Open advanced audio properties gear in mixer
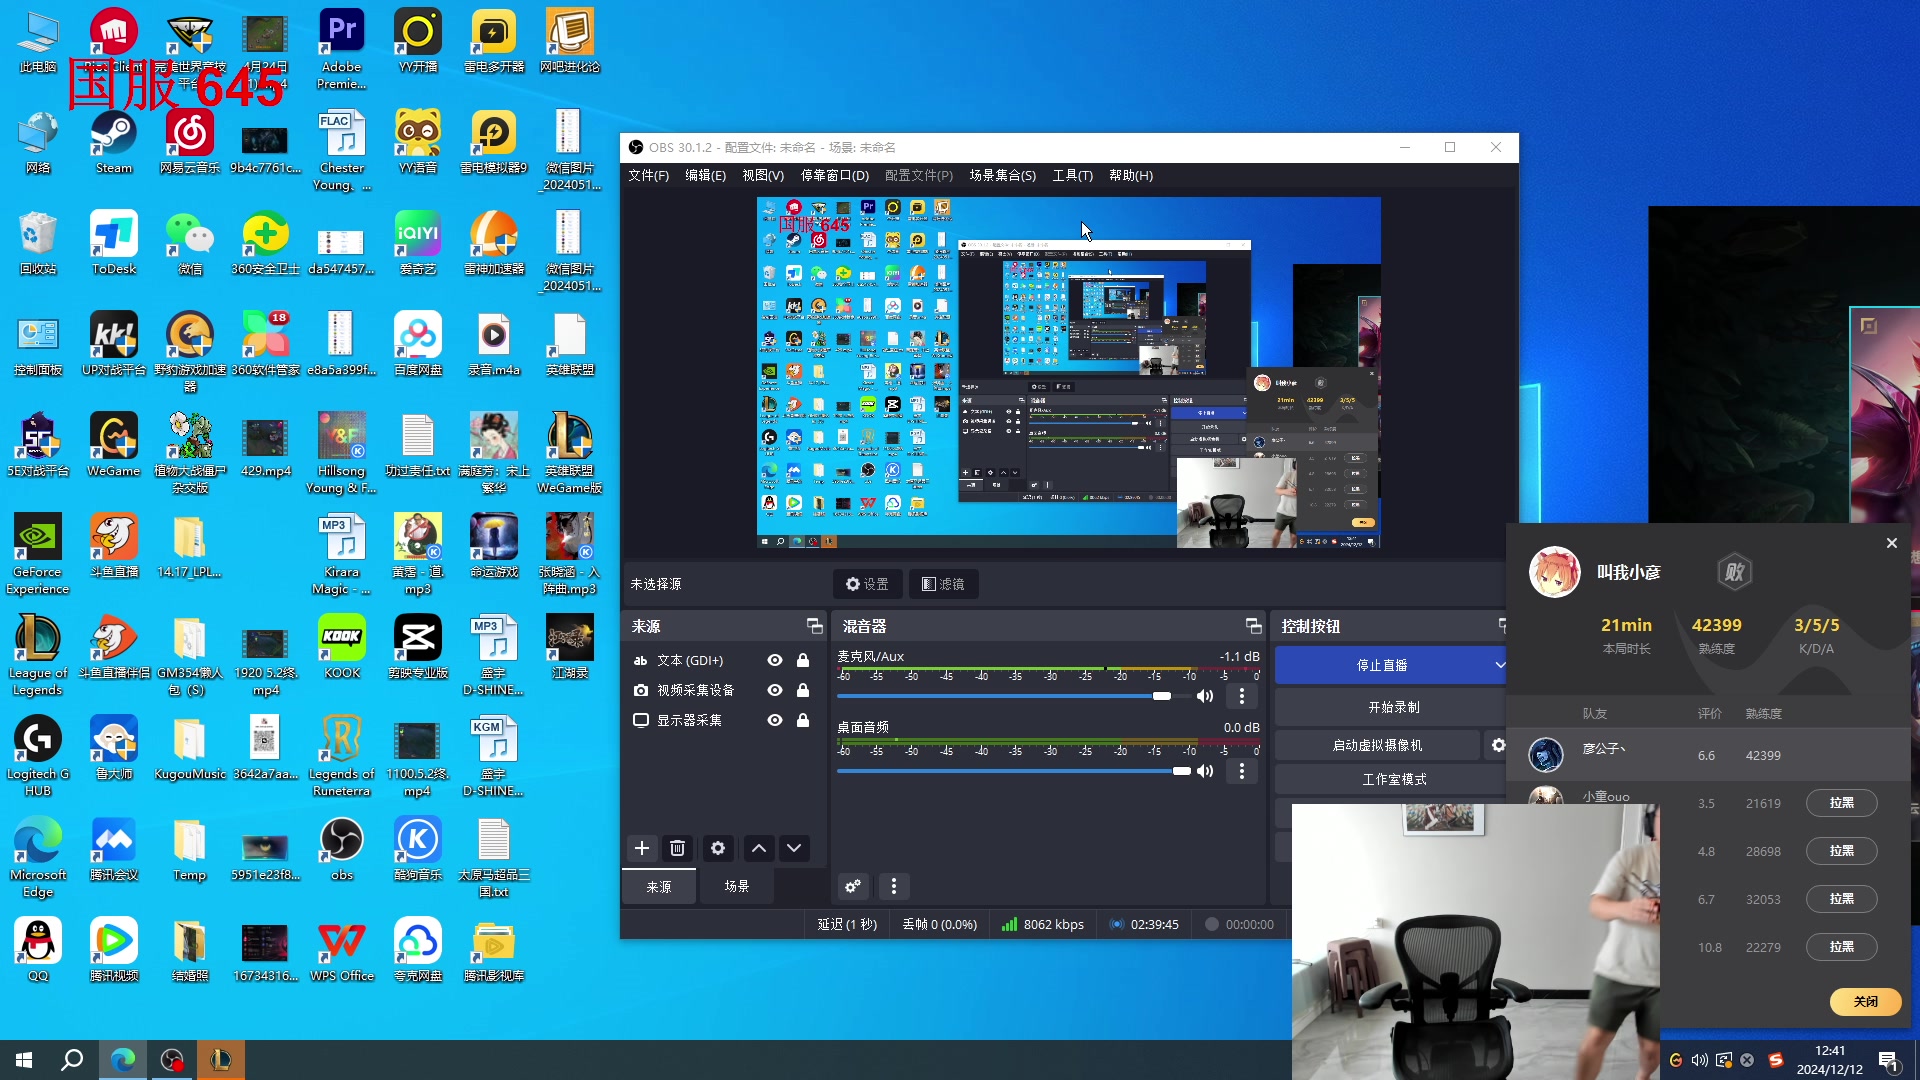 coord(853,886)
